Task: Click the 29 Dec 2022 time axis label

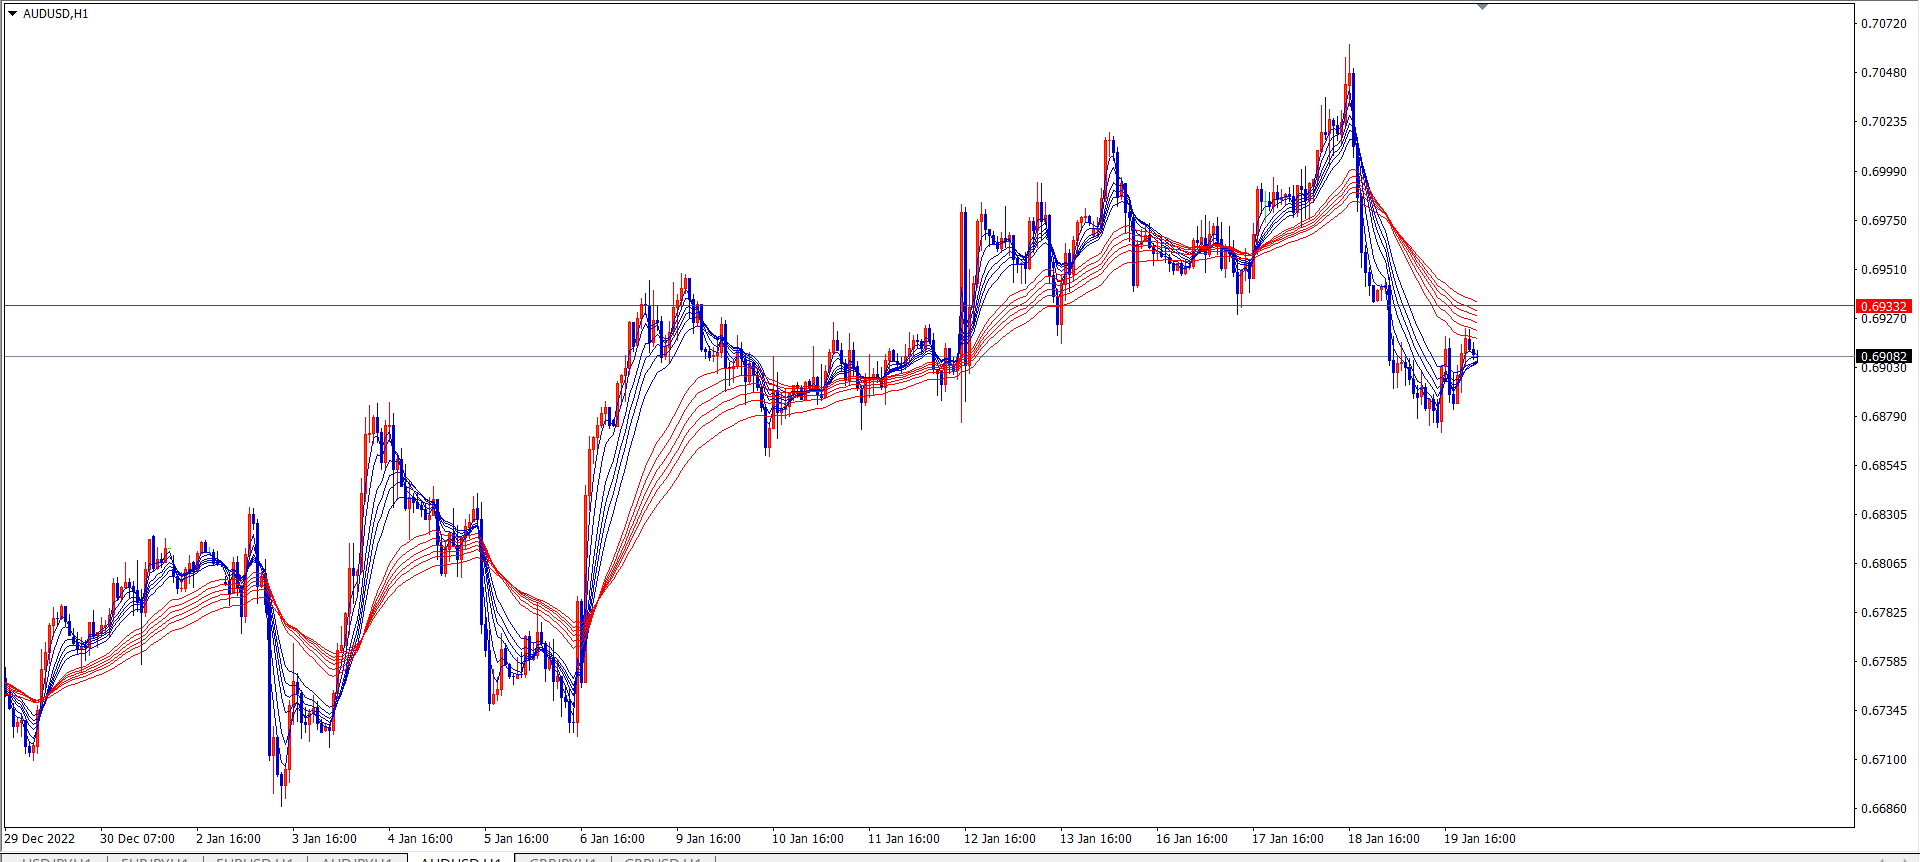Action: pyautogui.click(x=40, y=839)
